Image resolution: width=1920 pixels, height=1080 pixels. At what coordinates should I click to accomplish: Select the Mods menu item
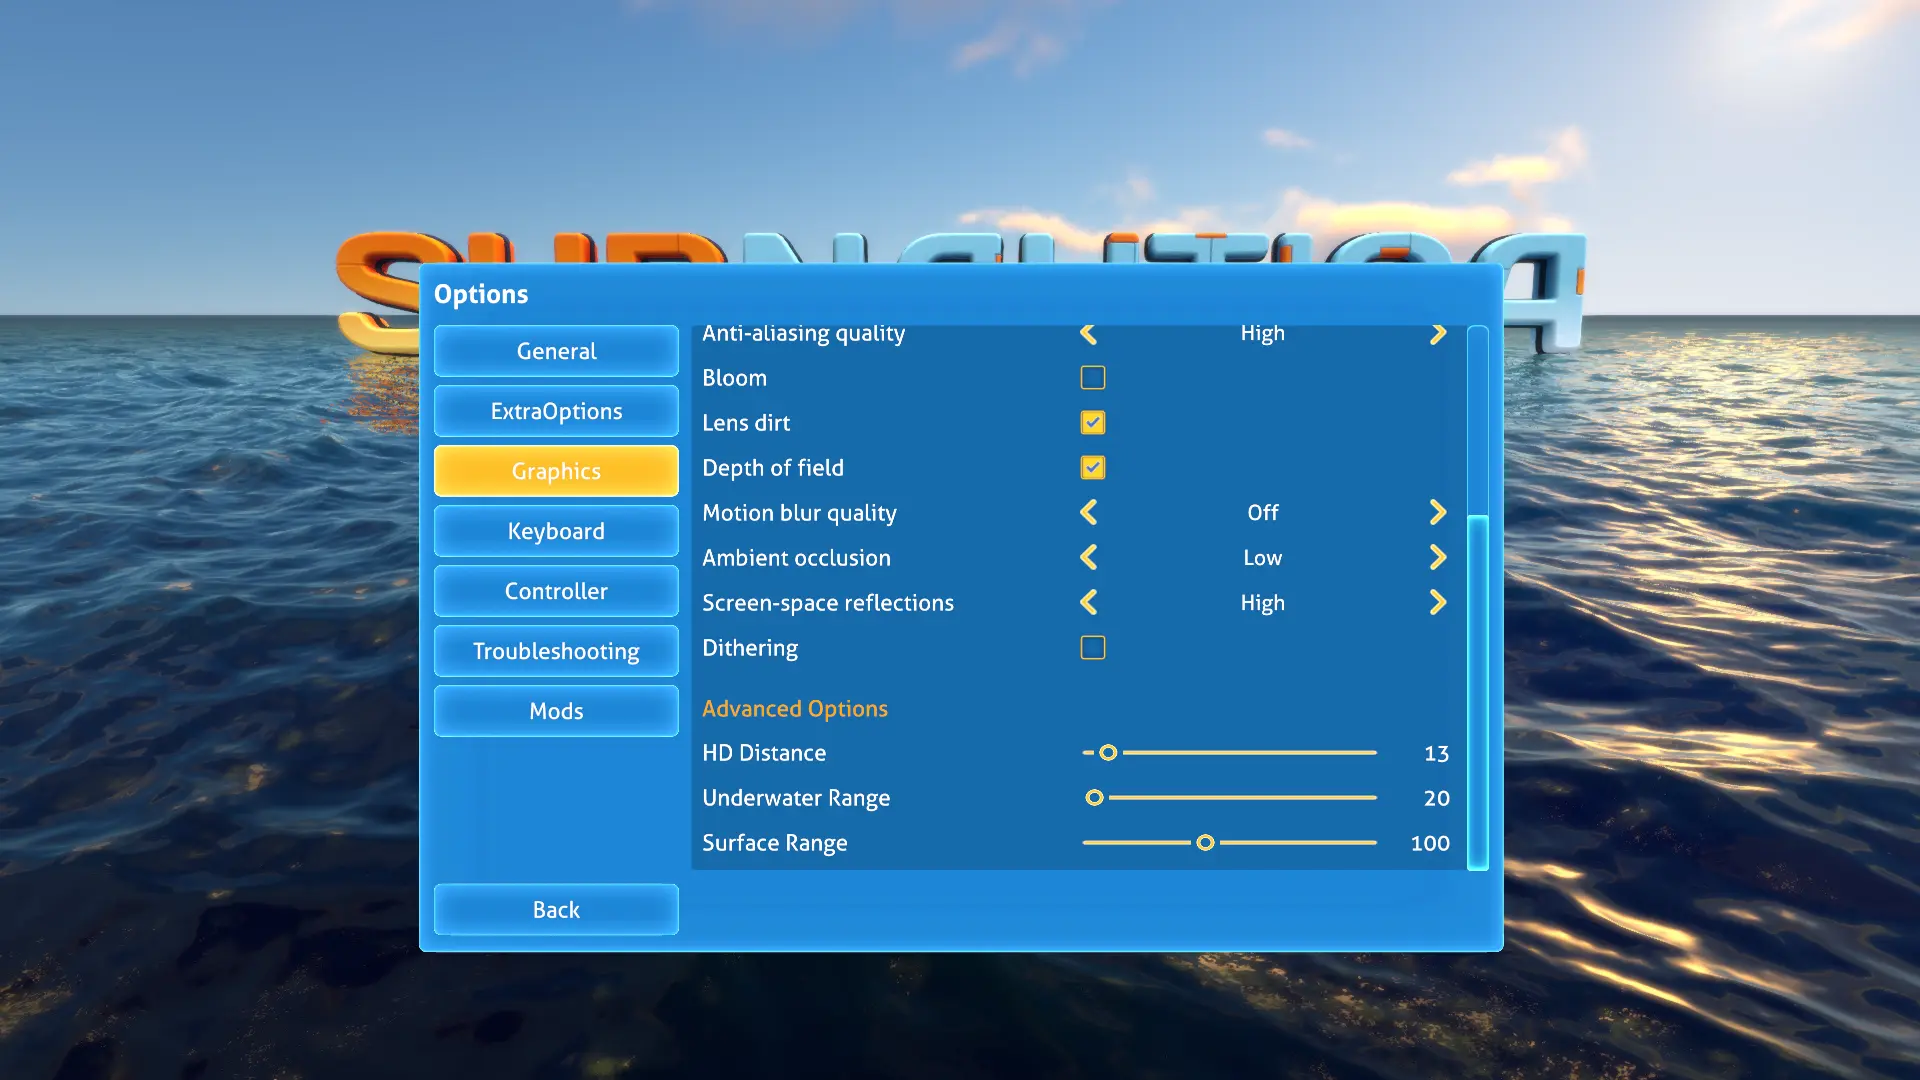(555, 709)
